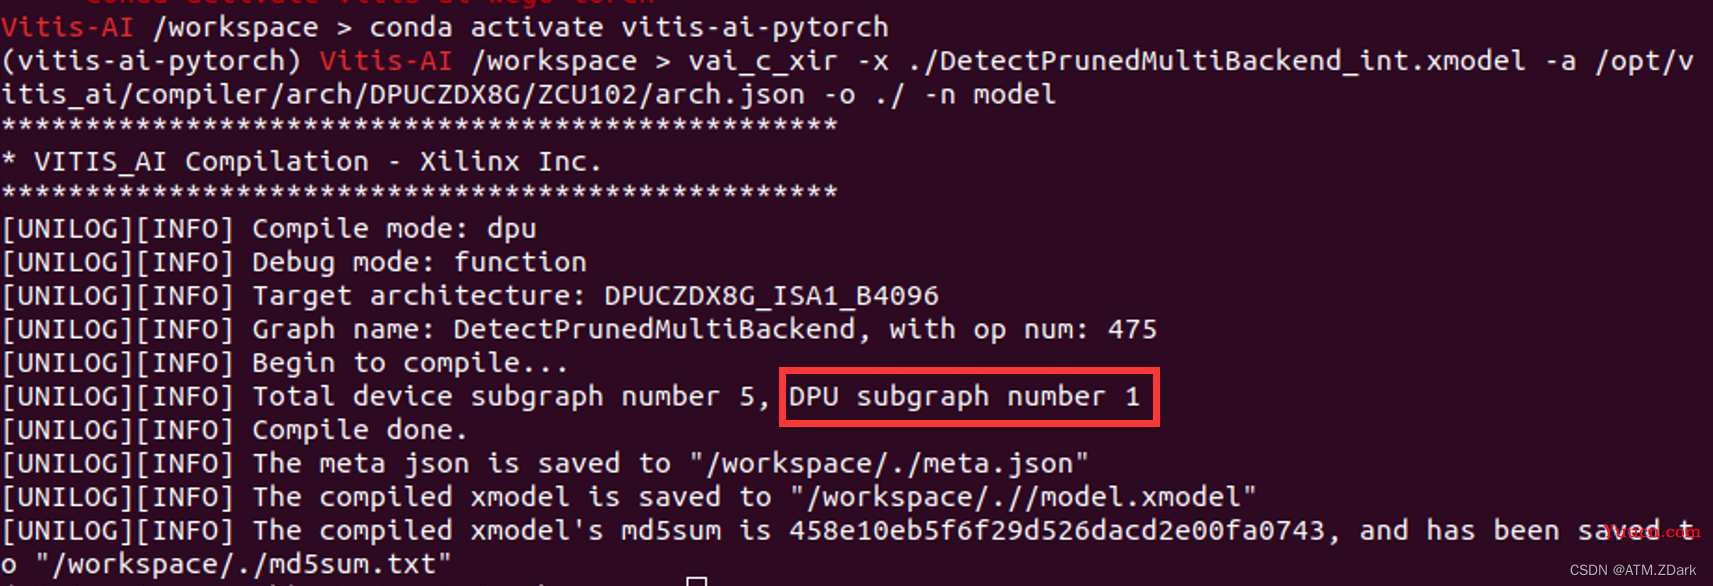
Task: Click the Graph name DetectPrunedMultiBackend text
Action: click(x=553, y=329)
